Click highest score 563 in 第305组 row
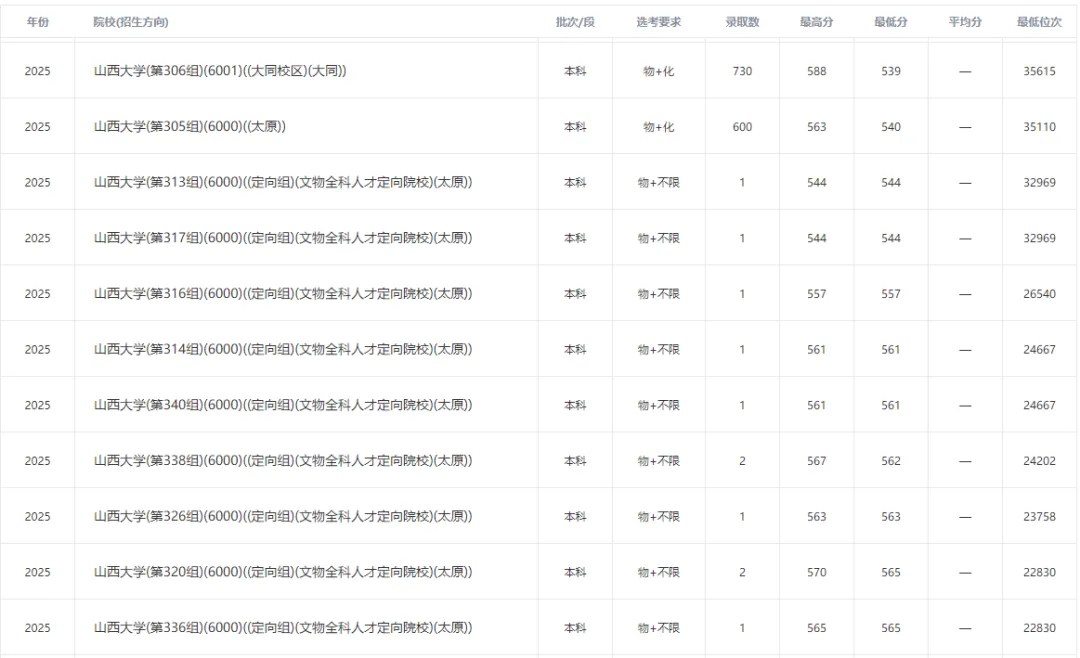Viewport: 1080px width, 658px height. [x=817, y=127]
